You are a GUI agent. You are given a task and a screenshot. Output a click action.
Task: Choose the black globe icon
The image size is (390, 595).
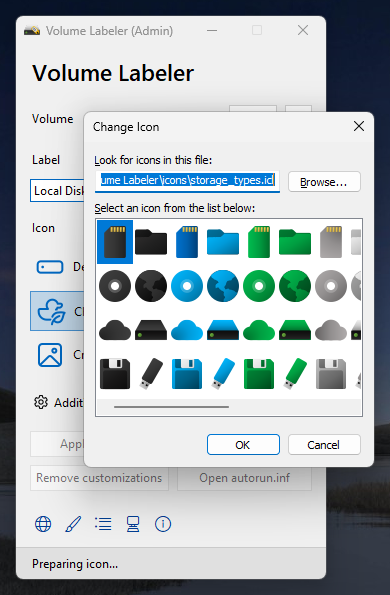(151, 286)
